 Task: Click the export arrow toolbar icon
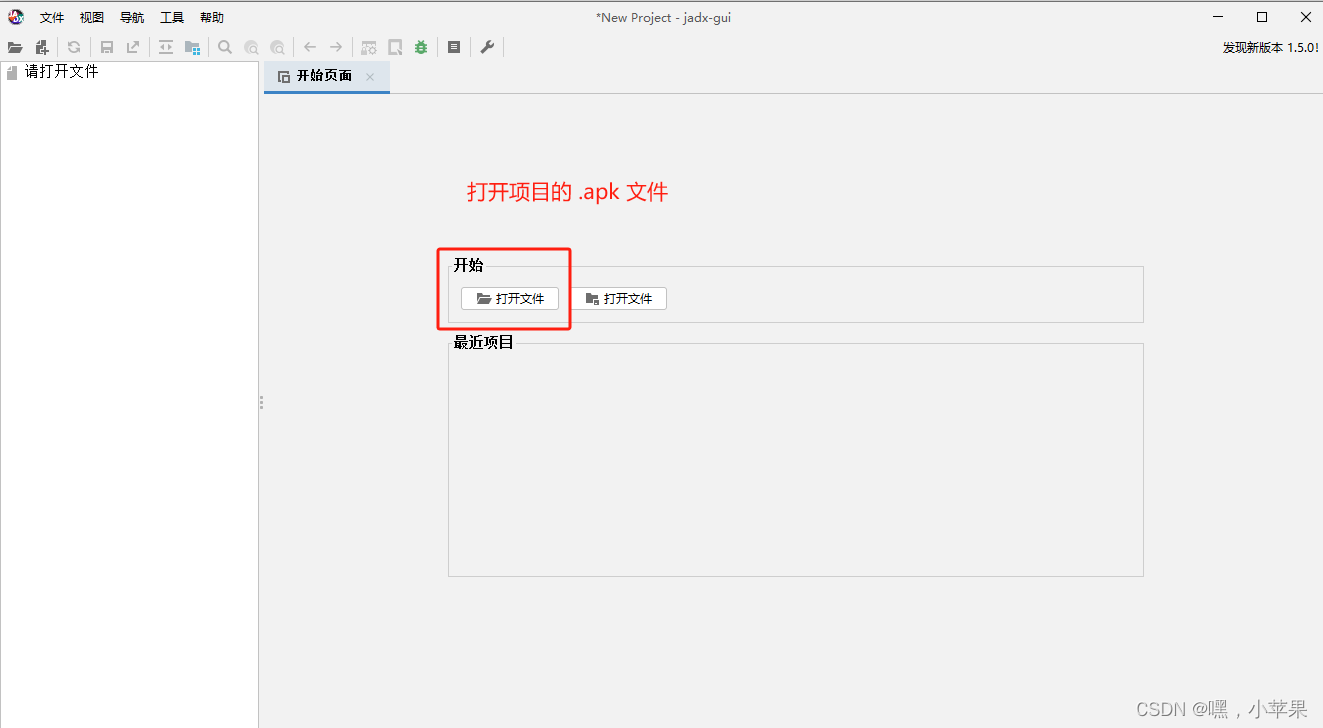133,47
